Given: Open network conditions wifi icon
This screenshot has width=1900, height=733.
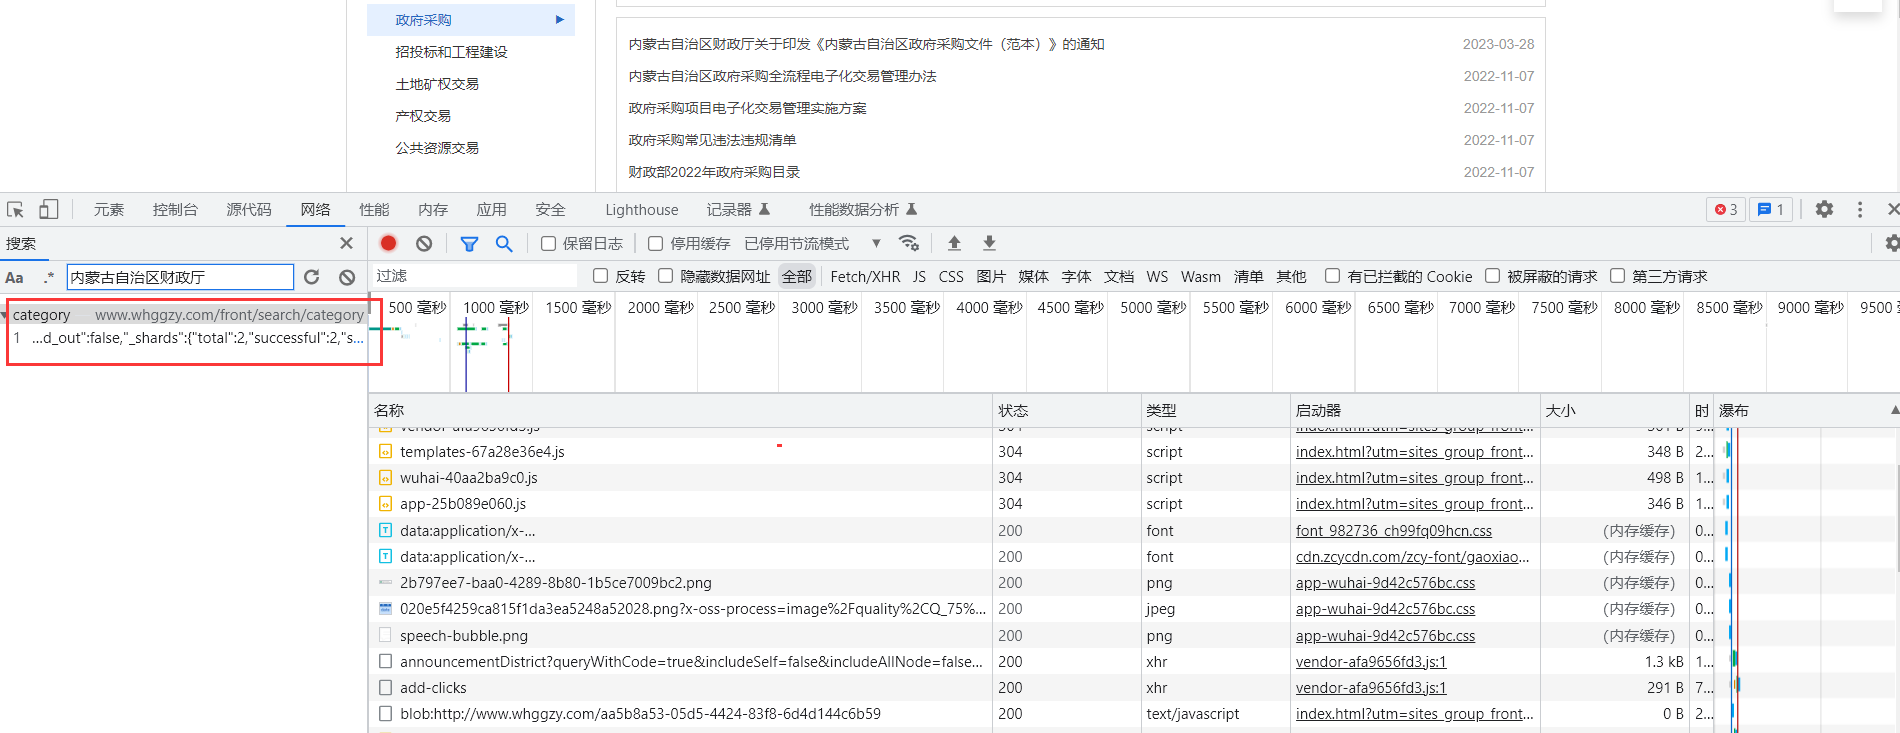Looking at the screenshot, I should pos(909,243).
